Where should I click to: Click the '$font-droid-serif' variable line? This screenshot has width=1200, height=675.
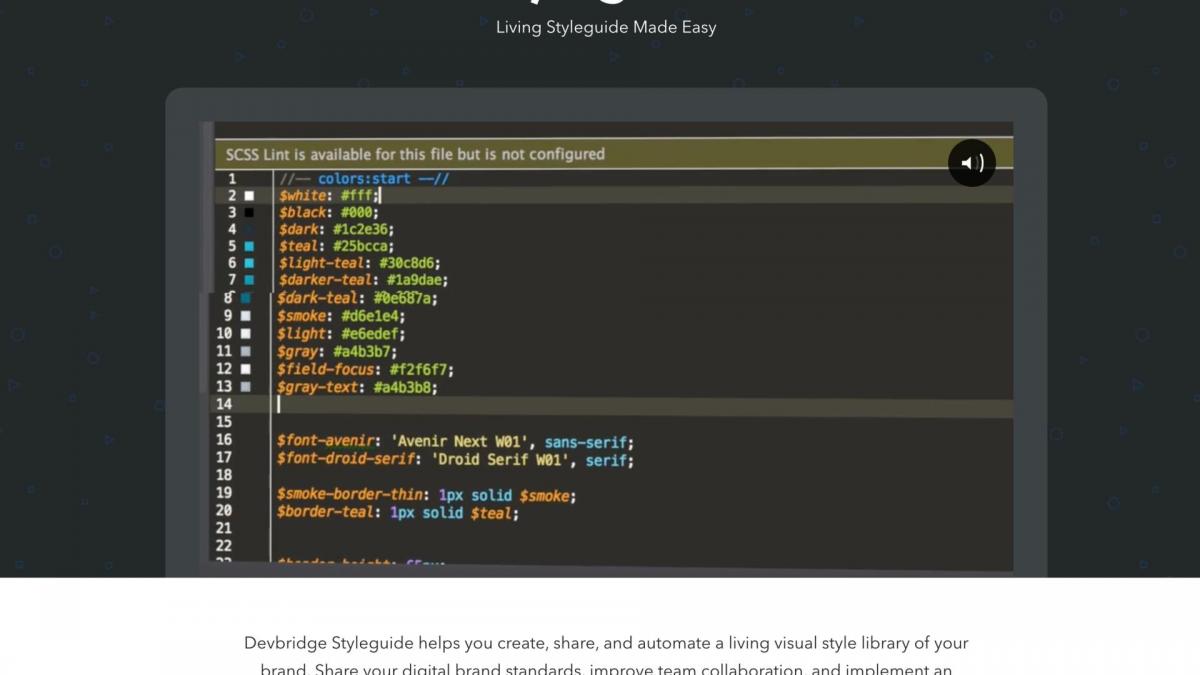455,460
